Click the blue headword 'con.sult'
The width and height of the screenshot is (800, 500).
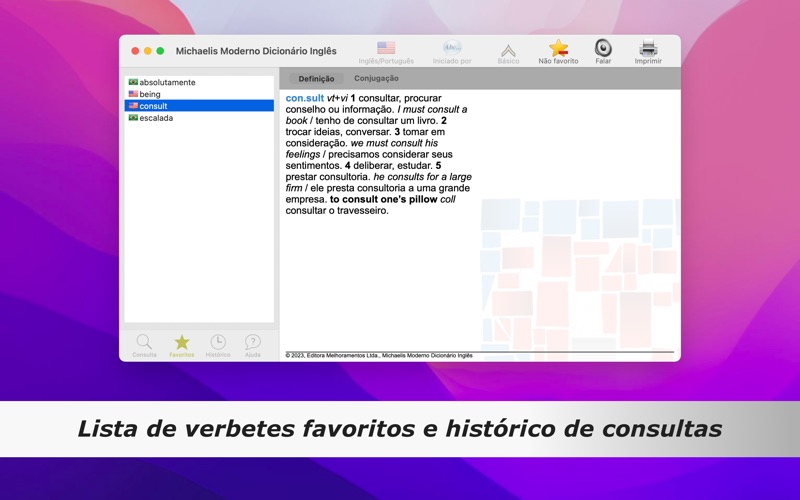[x=305, y=98]
